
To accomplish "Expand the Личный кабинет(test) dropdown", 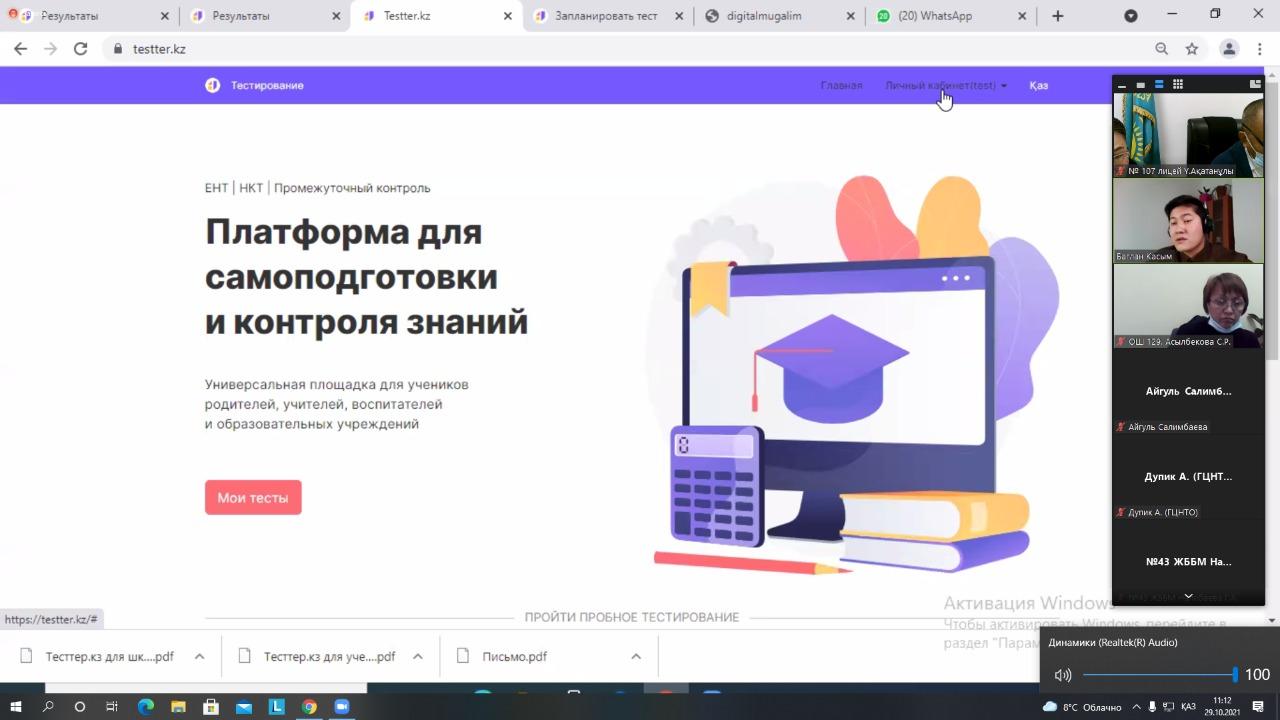I will point(946,85).
